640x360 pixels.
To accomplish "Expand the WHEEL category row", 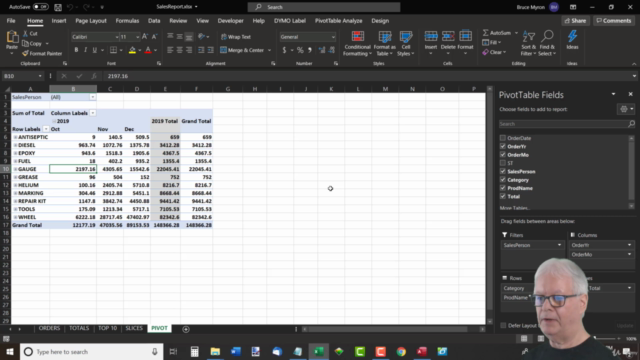I will (x=15, y=217).
